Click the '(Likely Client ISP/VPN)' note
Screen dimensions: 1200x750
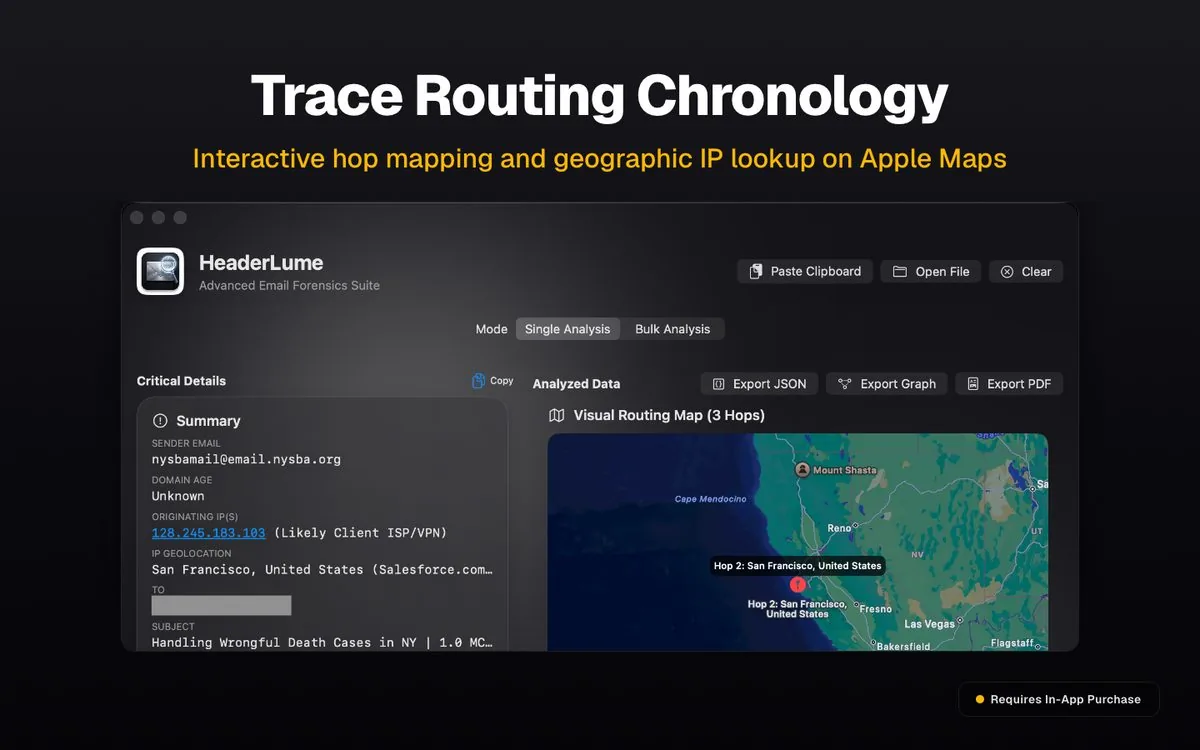pos(360,533)
